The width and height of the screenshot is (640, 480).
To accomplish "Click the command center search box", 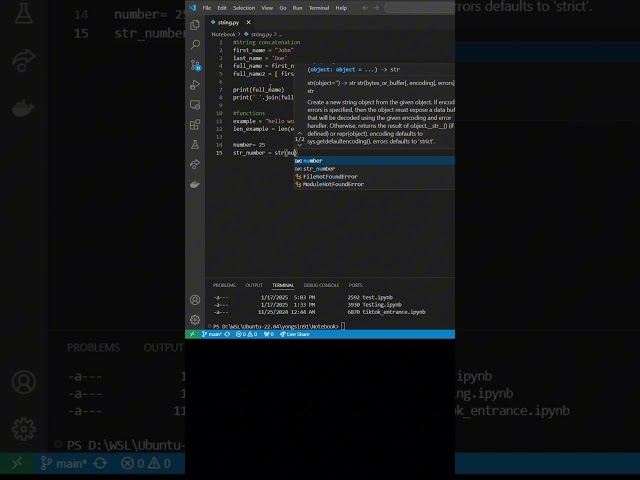I will [420, 8].
